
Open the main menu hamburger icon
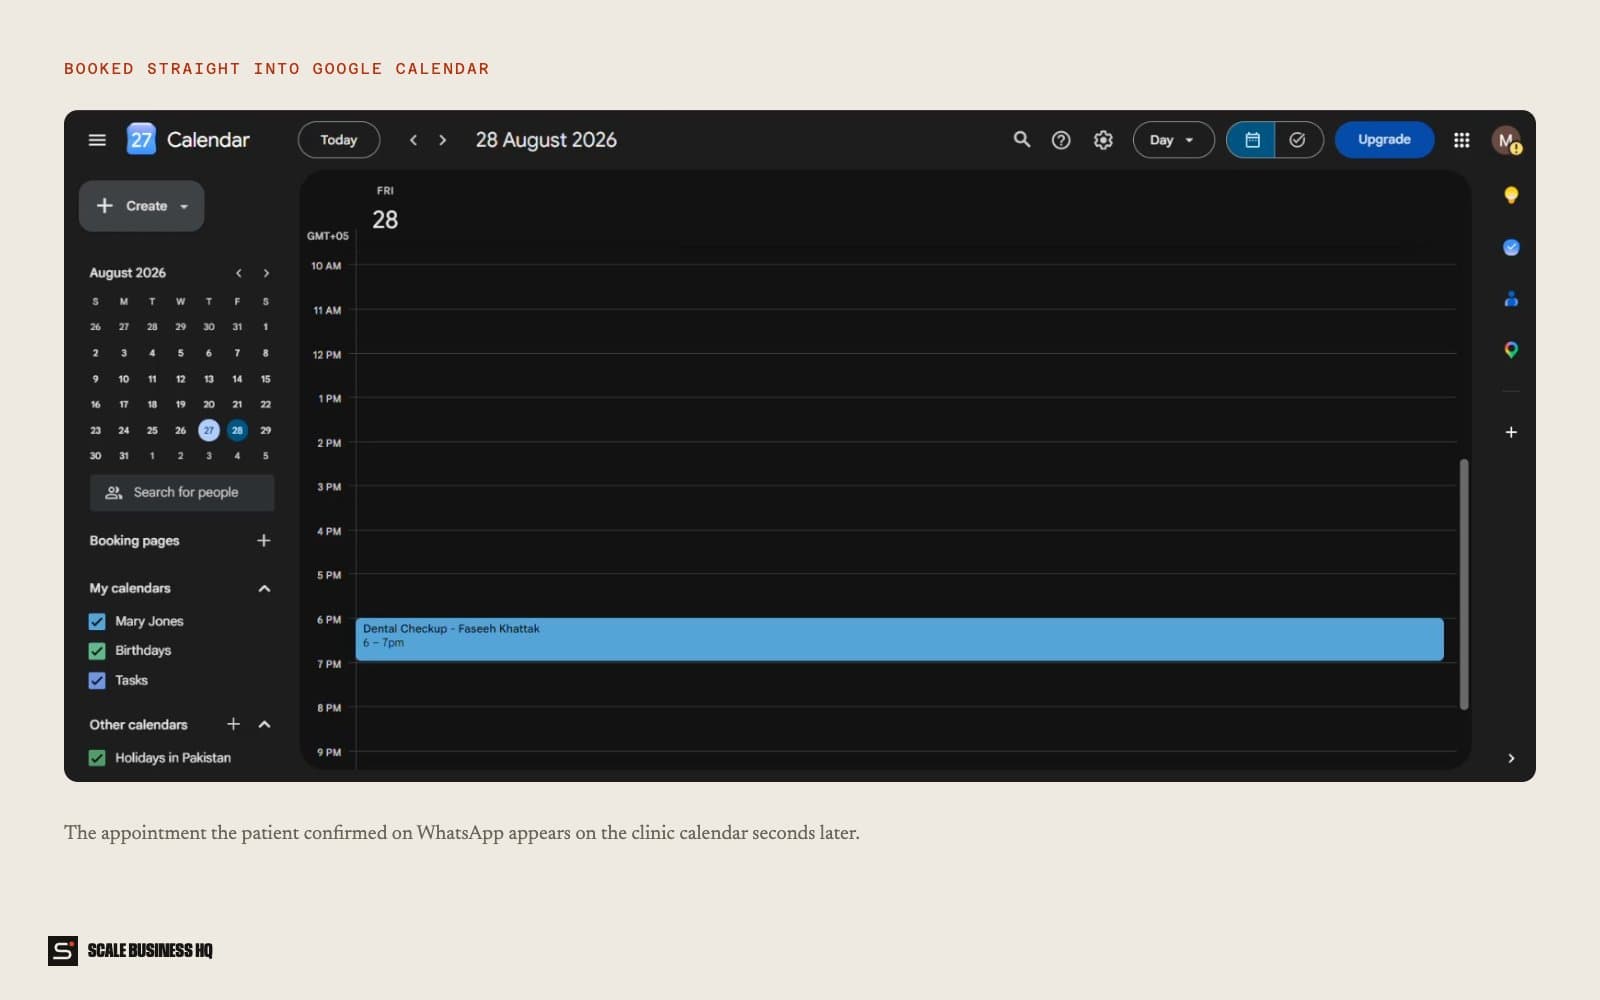[97, 140]
